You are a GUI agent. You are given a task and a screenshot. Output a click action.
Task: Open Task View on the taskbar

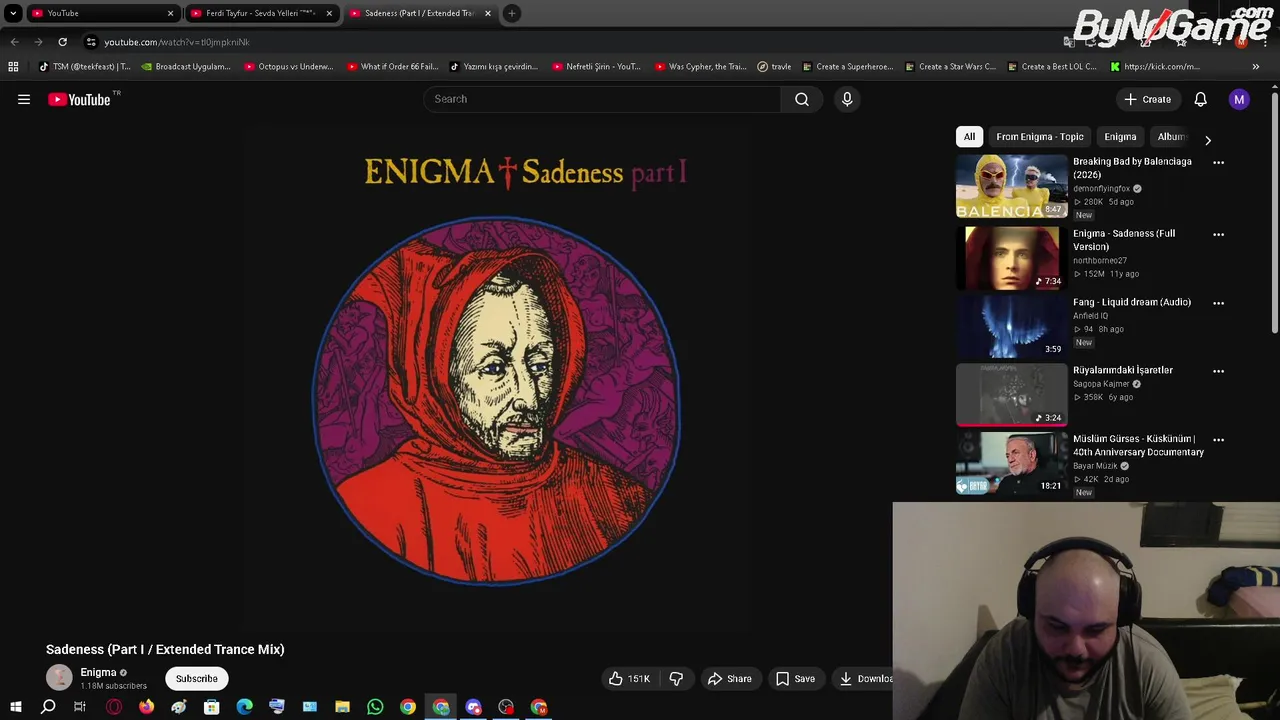tap(80, 707)
